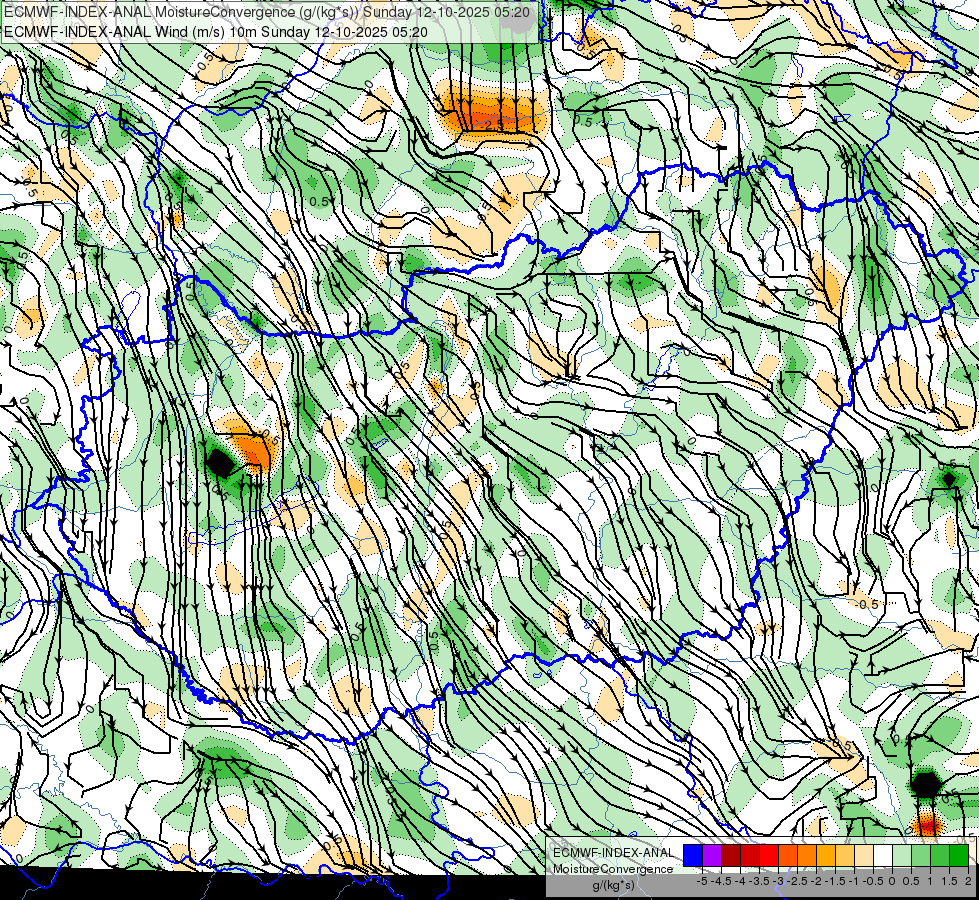The width and height of the screenshot is (979, 900).
Task: Select the pale peach swatch between -1 and -0.5
Action: [x=864, y=855]
